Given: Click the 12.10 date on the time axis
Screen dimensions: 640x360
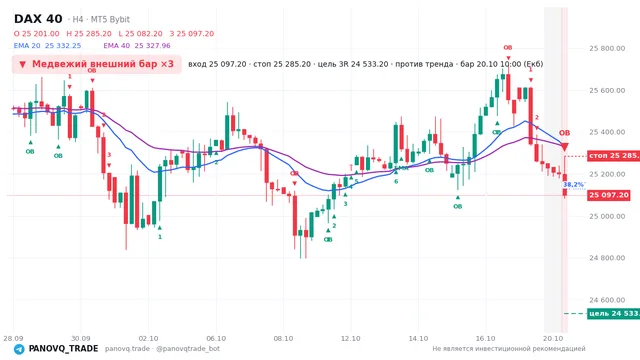Looking at the screenshot, I should [x=351, y=338].
